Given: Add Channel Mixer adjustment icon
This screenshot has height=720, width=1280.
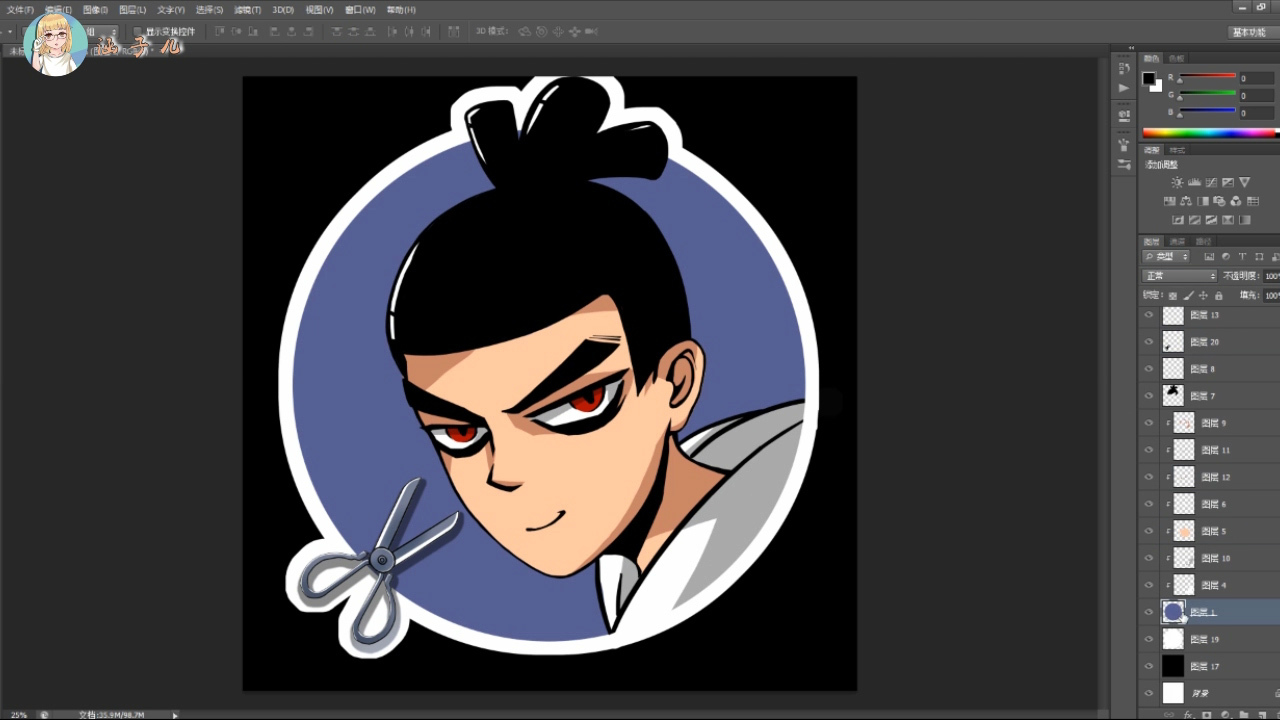Looking at the screenshot, I should pos(1236,201).
